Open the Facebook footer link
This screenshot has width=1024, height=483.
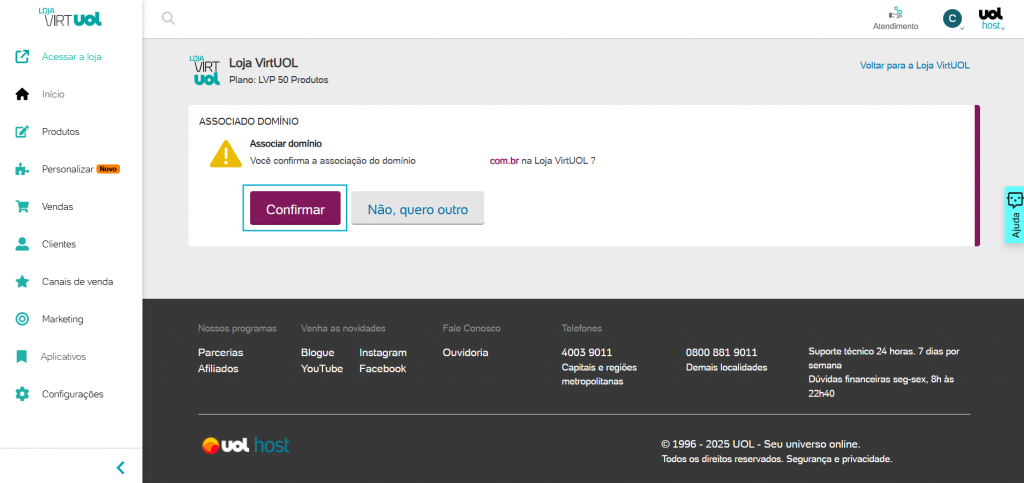pyautogui.click(x=383, y=369)
